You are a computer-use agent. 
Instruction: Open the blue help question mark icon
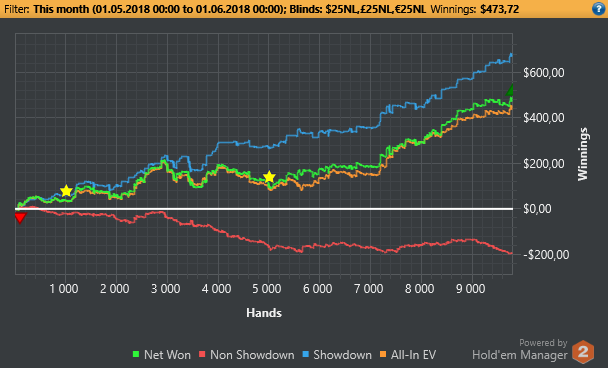click(599, 9)
